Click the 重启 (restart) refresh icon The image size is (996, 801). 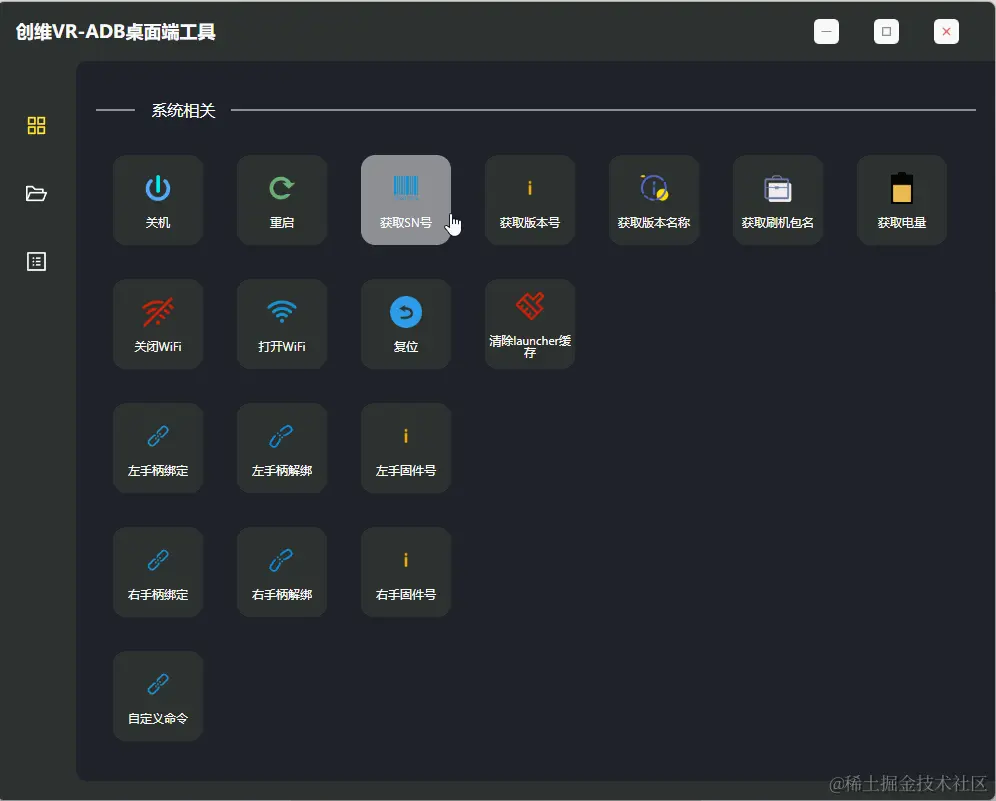[x=282, y=186]
